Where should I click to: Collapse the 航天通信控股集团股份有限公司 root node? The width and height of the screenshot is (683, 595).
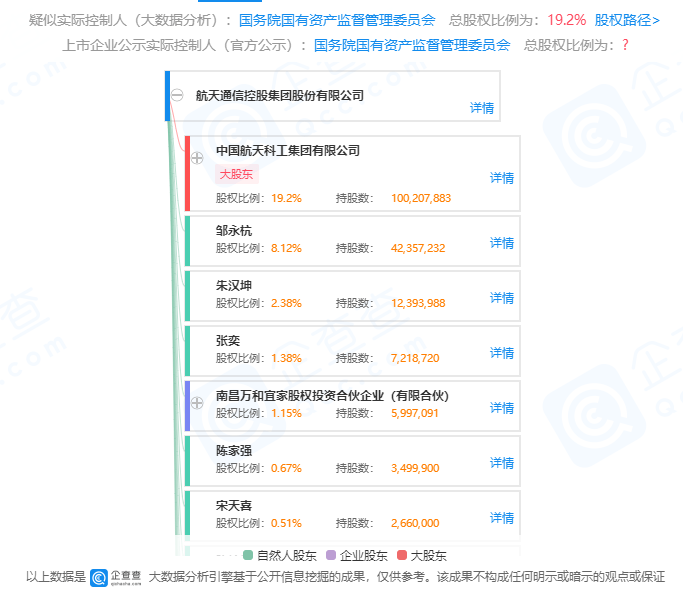point(177,96)
